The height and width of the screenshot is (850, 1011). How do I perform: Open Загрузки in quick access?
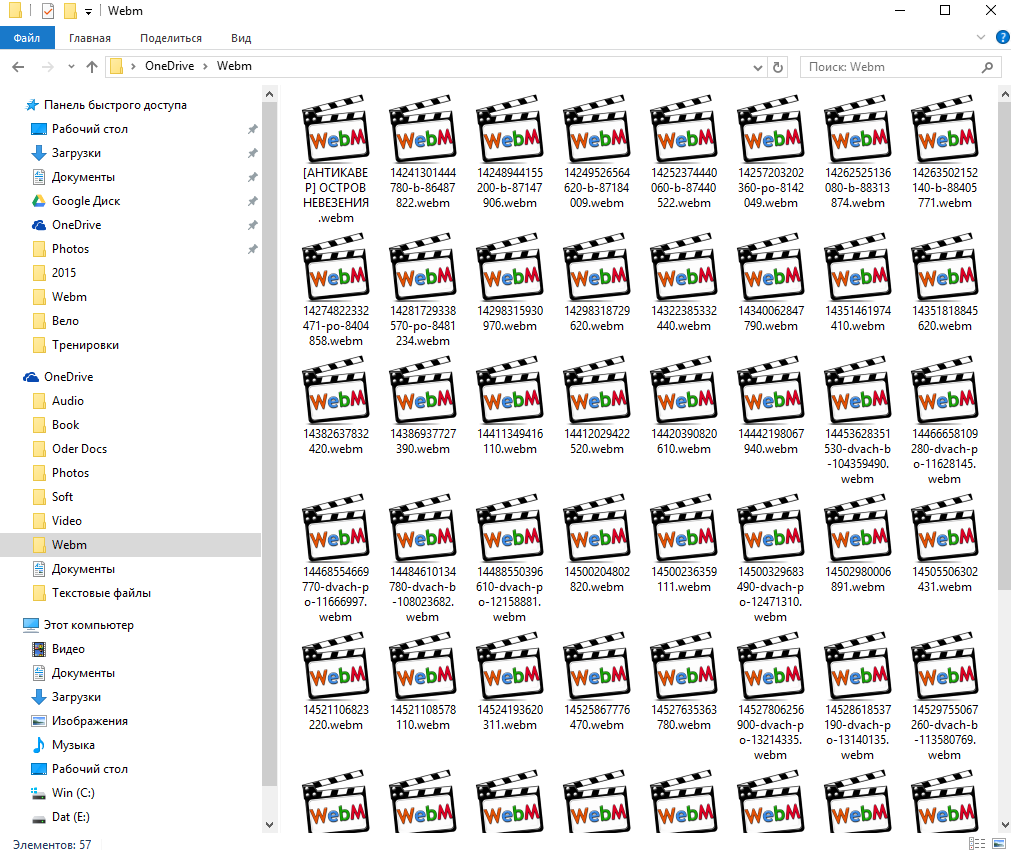pyautogui.click(x=76, y=153)
